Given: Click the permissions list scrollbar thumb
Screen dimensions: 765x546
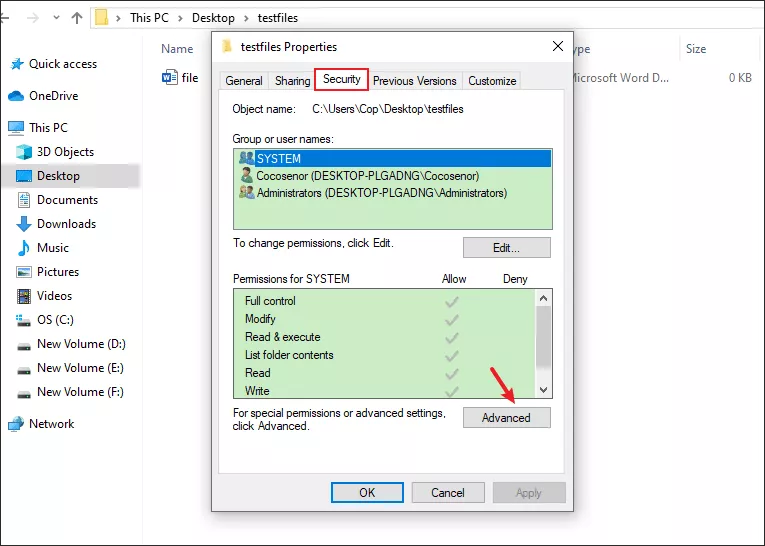Looking at the screenshot, I should [x=543, y=338].
